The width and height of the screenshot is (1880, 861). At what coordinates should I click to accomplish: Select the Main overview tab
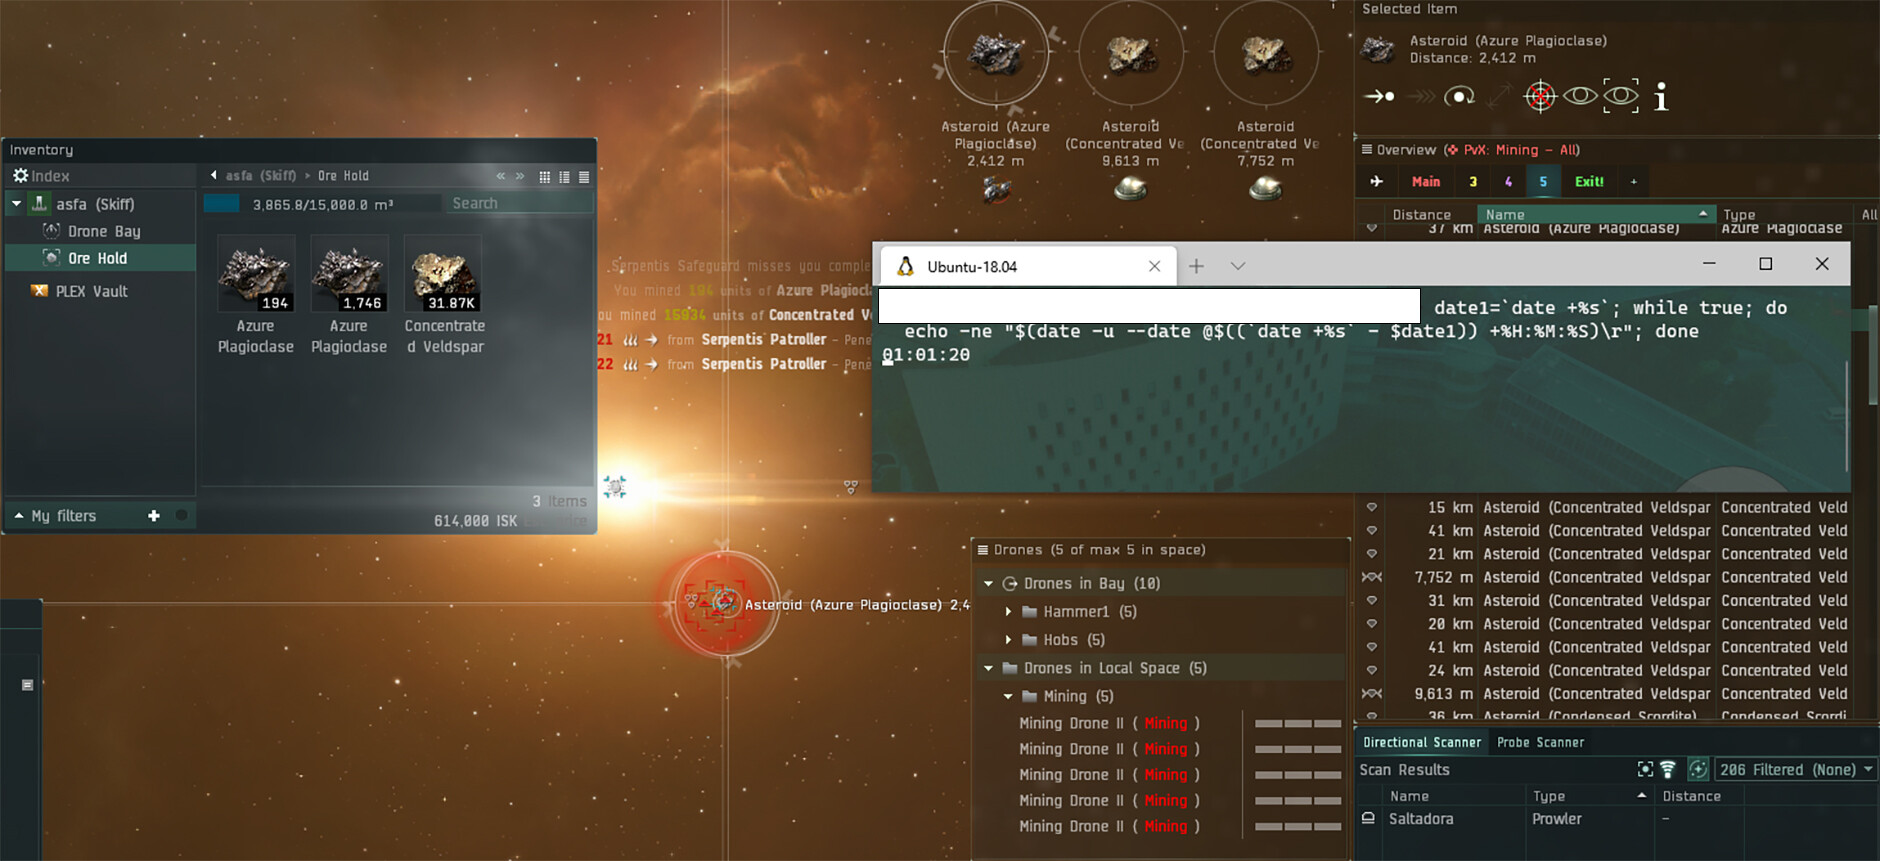(x=1426, y=181)
